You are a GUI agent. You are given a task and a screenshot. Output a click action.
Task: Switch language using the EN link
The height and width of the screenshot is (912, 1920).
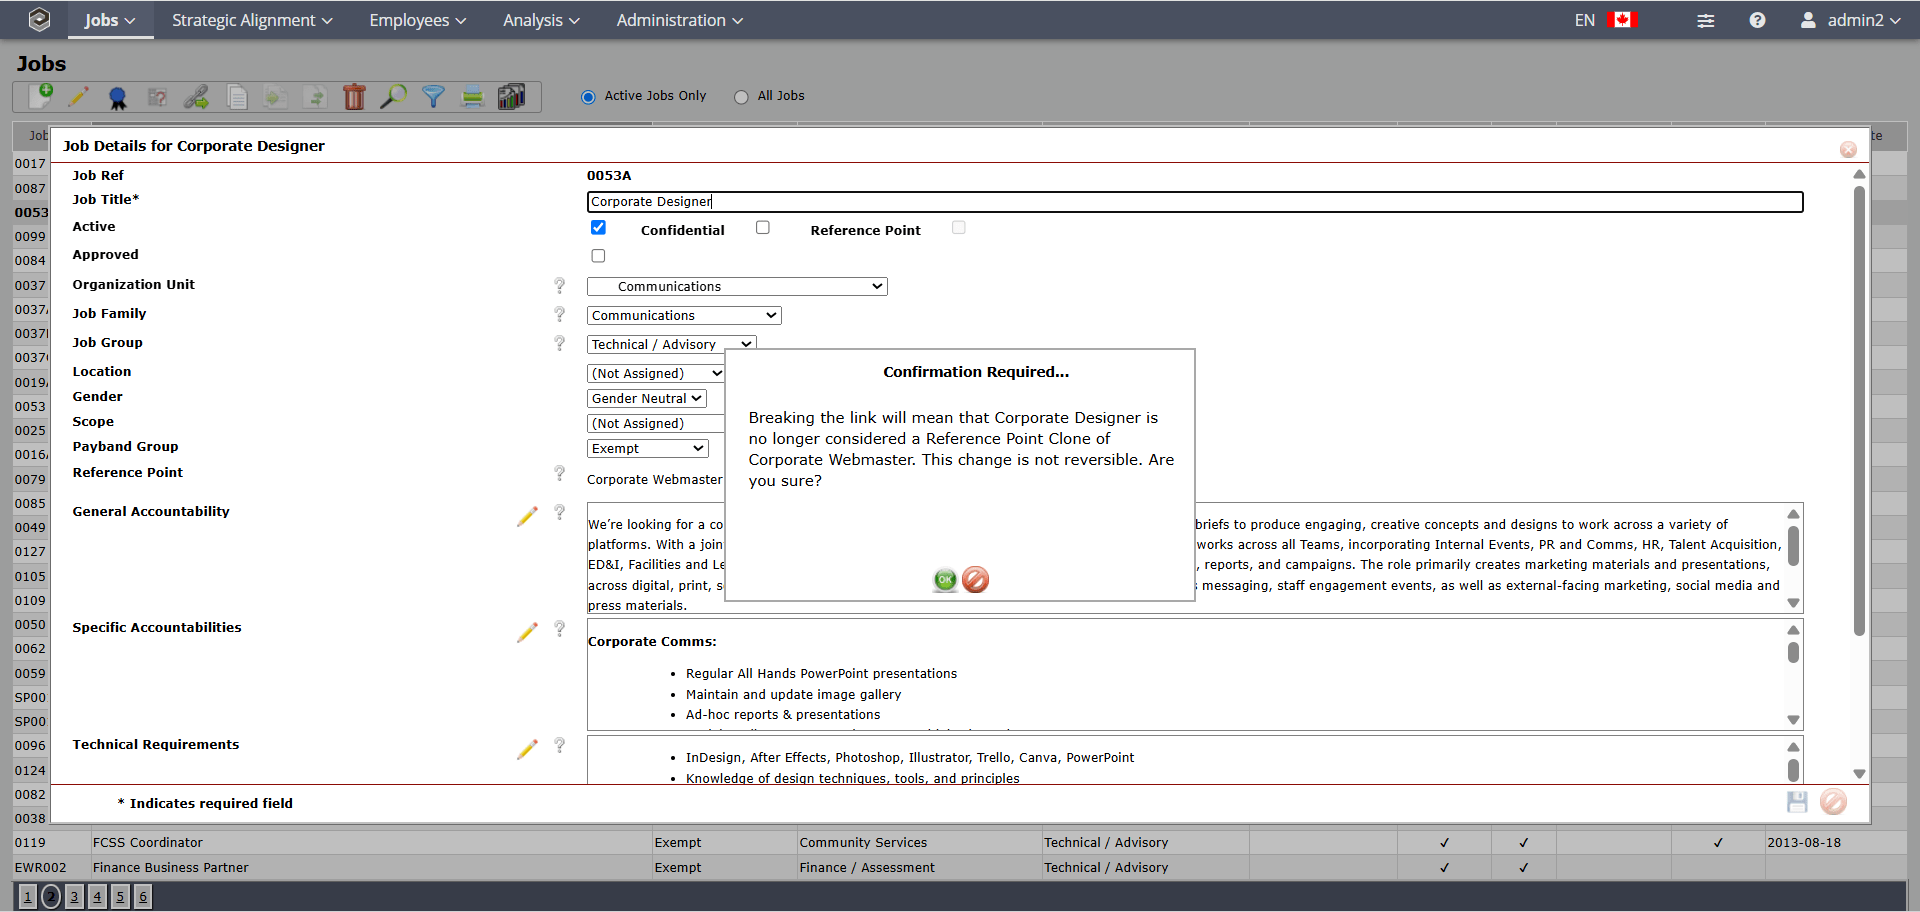tap(1585, 20)
